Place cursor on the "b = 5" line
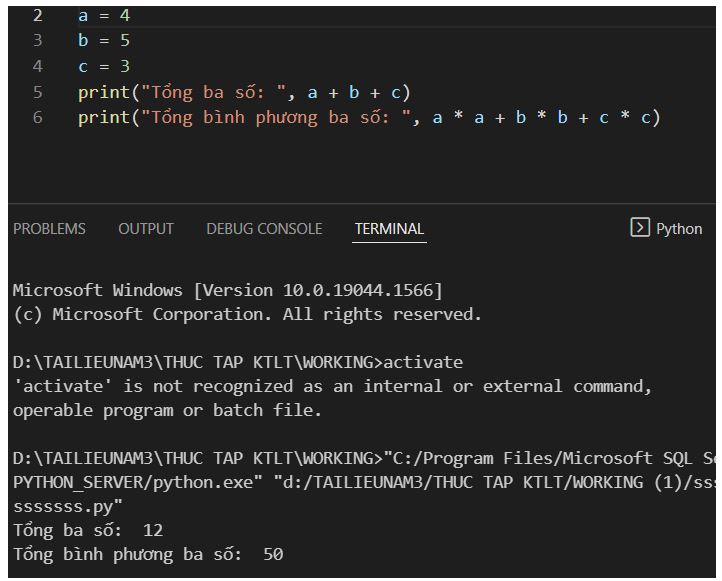 pyautogui.click(x=104, y=41)
